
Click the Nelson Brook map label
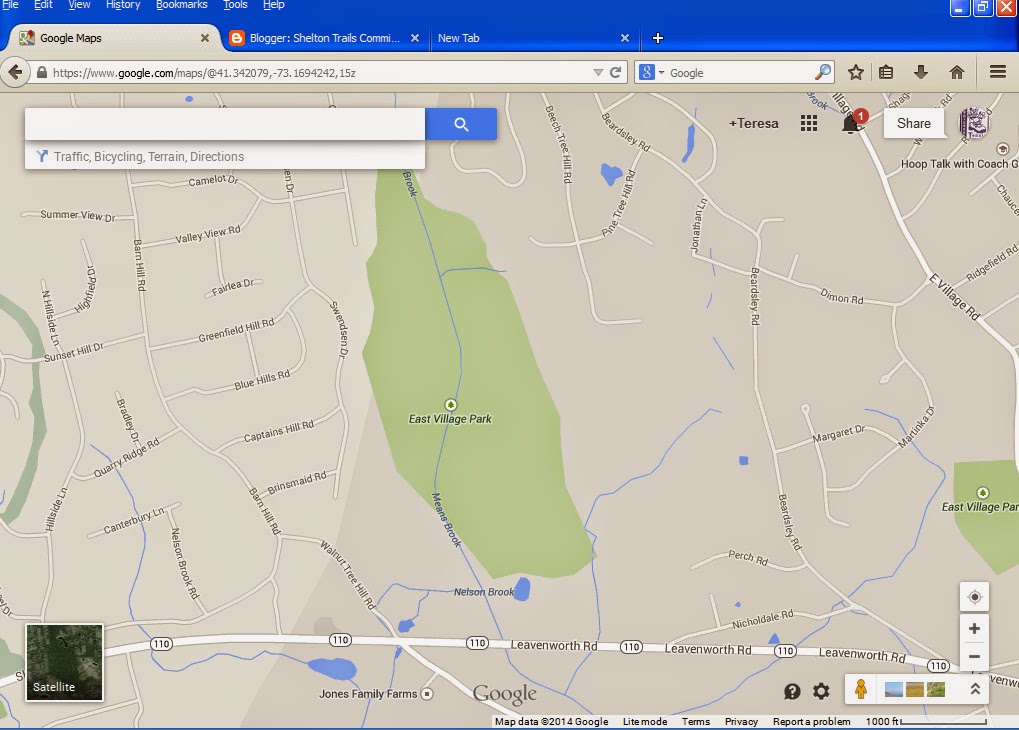(484, 592)
